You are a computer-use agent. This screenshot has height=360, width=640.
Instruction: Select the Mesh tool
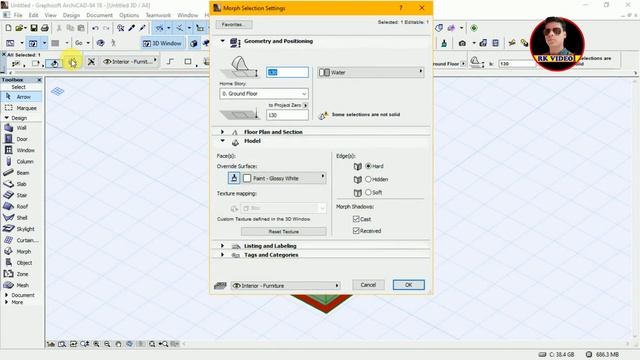[x=21, y=285]
